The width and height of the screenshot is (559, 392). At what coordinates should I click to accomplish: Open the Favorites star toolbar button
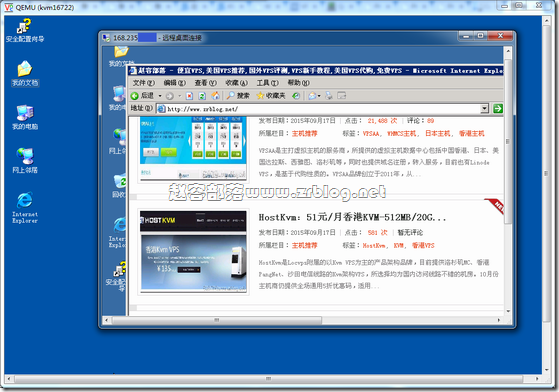pyautogui.click(x=271, y=96)
